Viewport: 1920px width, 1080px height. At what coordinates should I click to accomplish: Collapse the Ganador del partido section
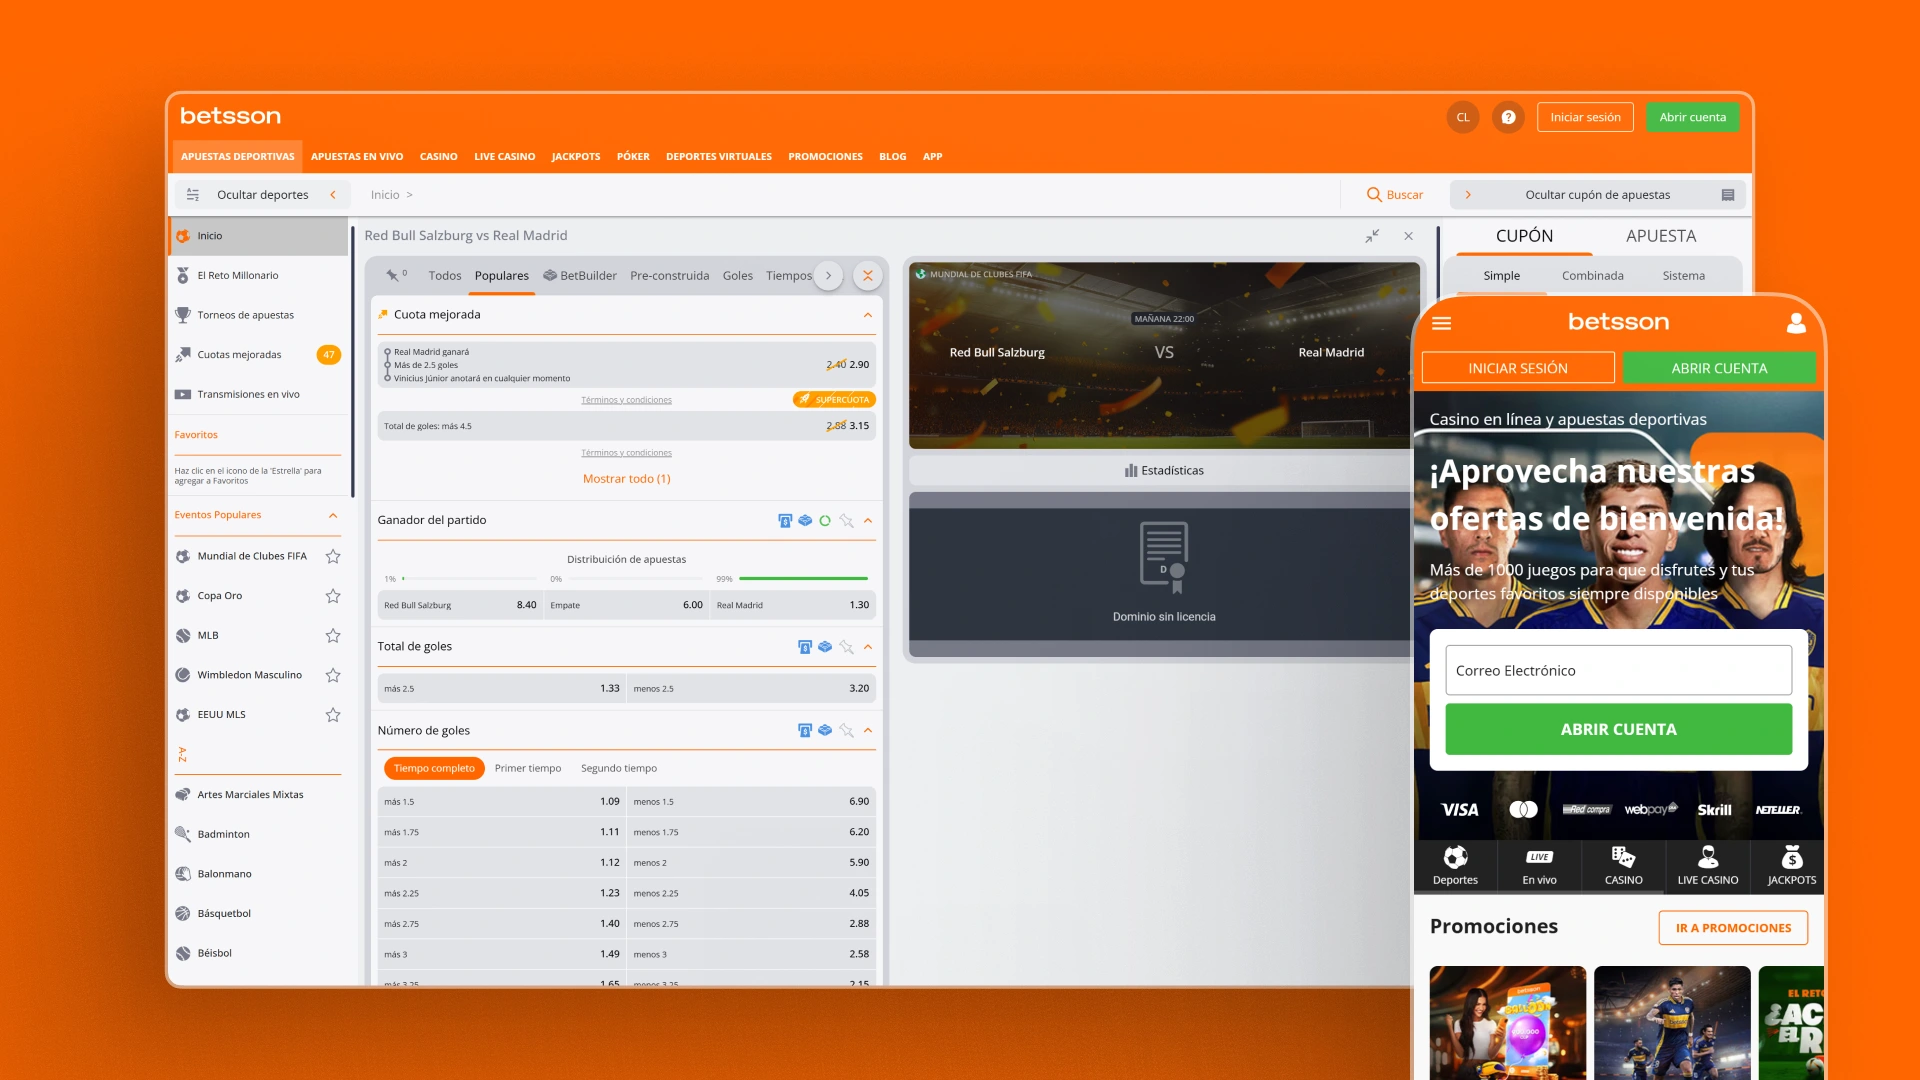pos(868,521)
